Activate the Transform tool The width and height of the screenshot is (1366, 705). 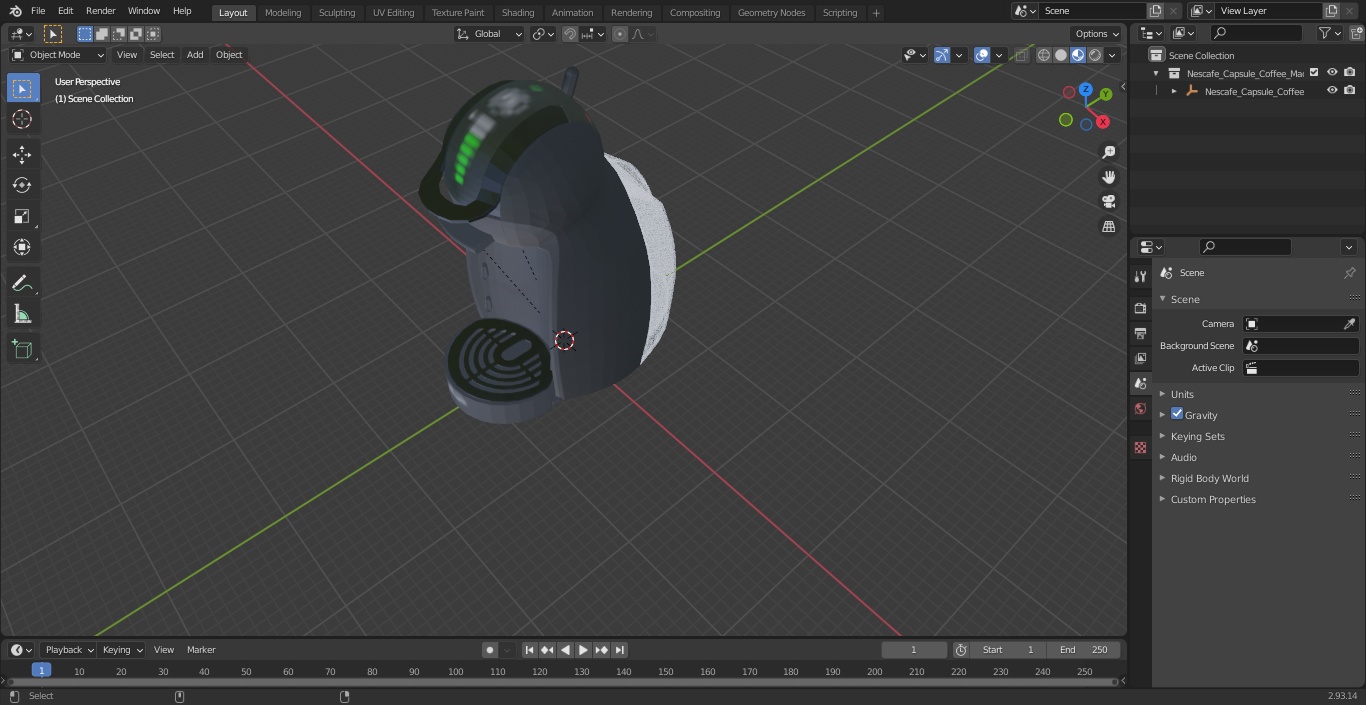(x=22, y=247)
